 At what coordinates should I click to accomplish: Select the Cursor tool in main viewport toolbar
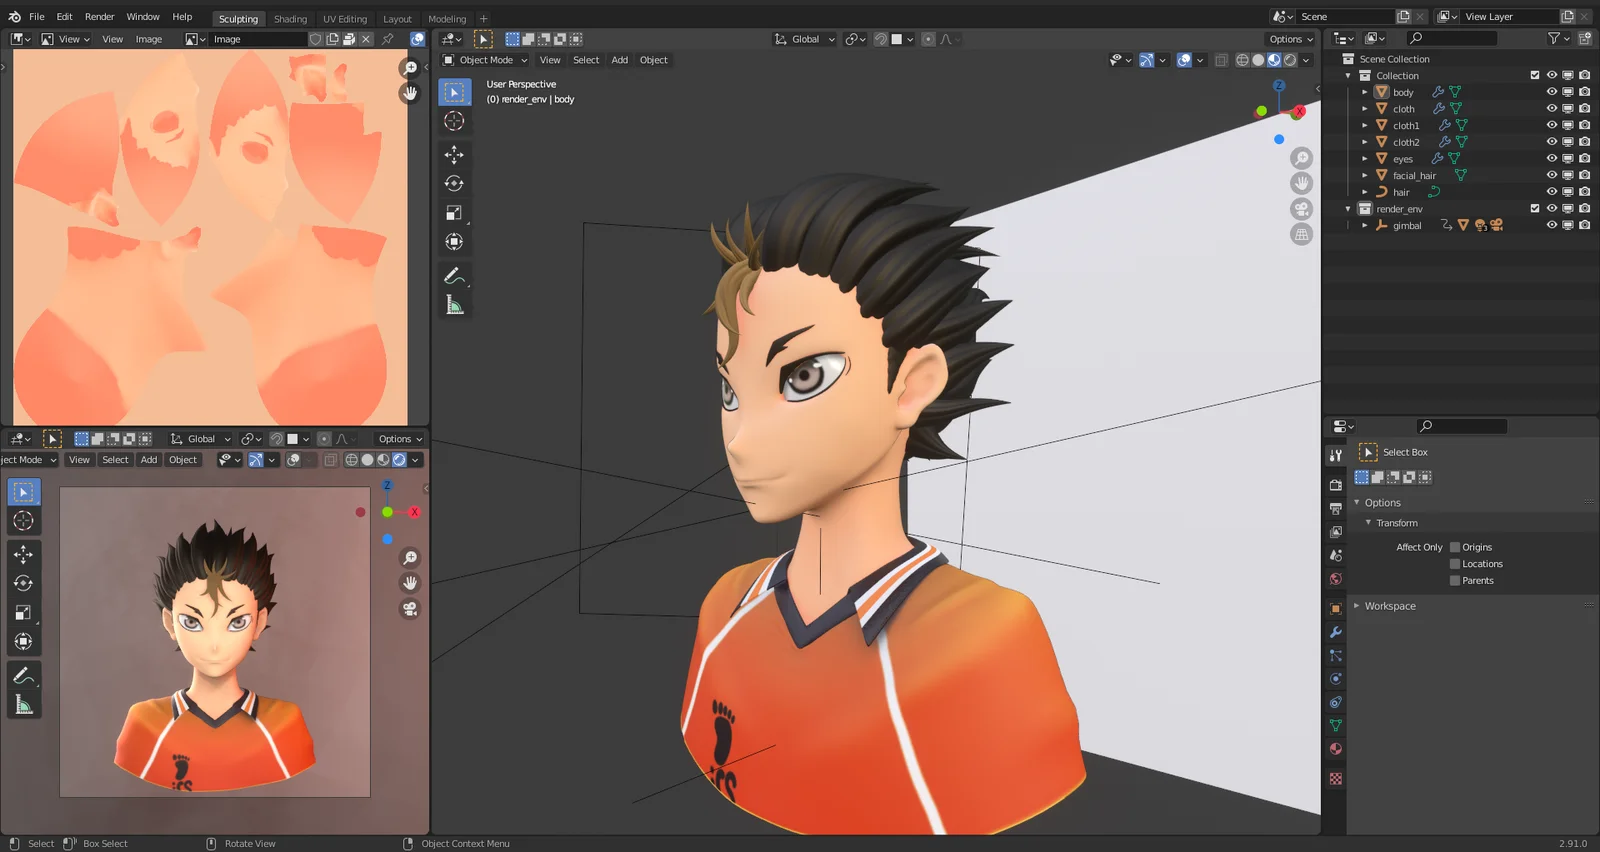tap(454, 121)
